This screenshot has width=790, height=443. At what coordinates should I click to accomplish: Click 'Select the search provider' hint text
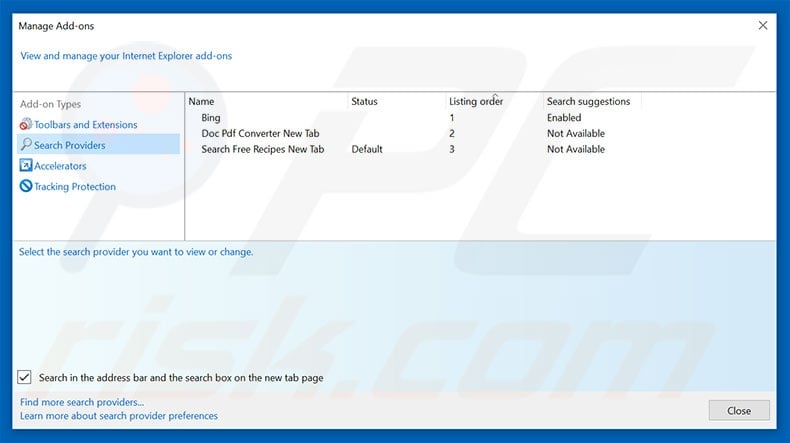(x=136, y=251)
